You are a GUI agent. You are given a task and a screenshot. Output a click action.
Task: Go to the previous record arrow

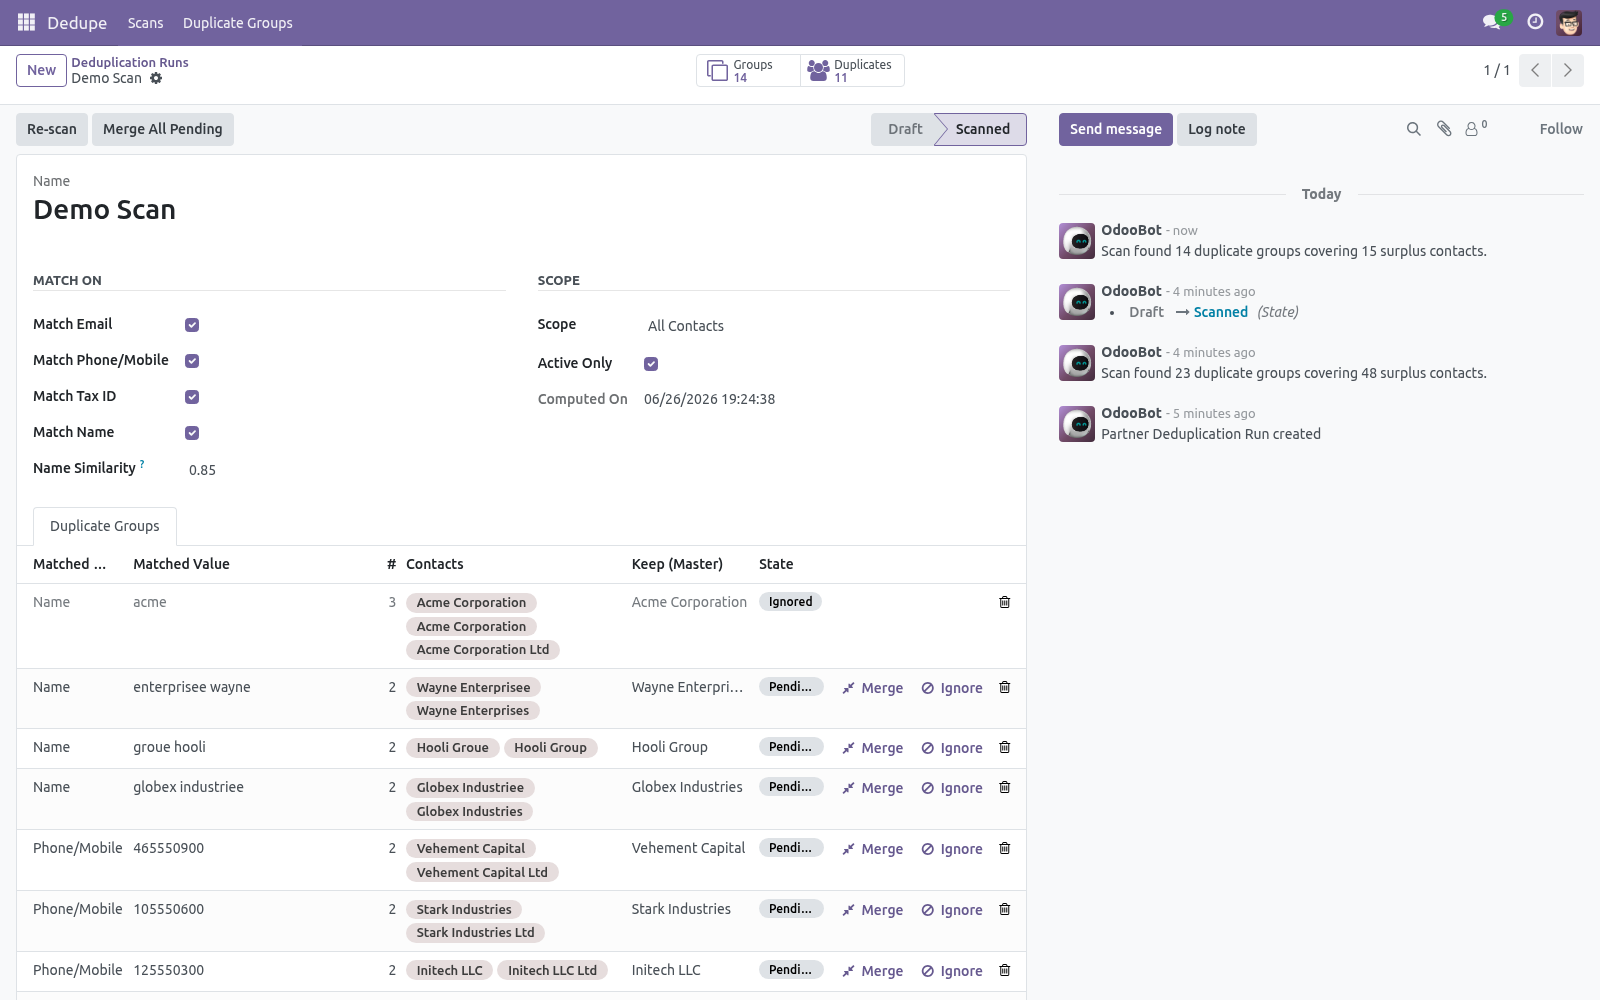tap(1535, 70)
